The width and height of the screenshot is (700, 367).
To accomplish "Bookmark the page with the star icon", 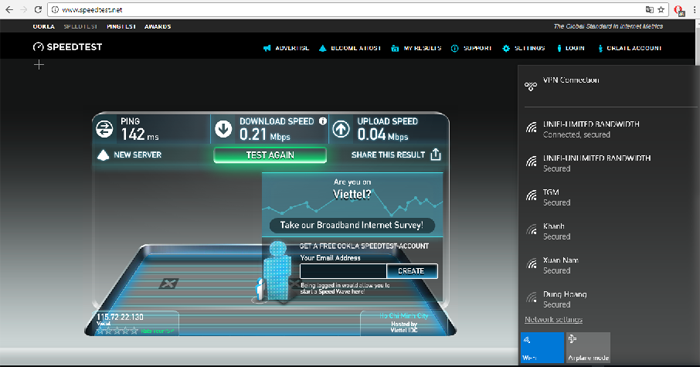I will coord(661,9).
